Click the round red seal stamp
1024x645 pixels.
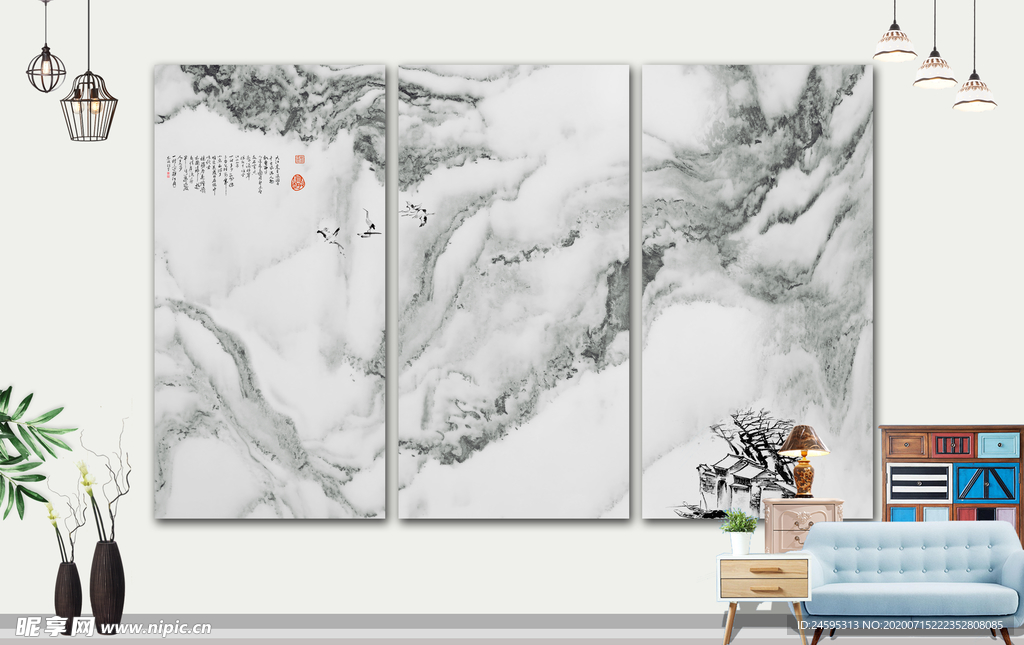point(298,181)
